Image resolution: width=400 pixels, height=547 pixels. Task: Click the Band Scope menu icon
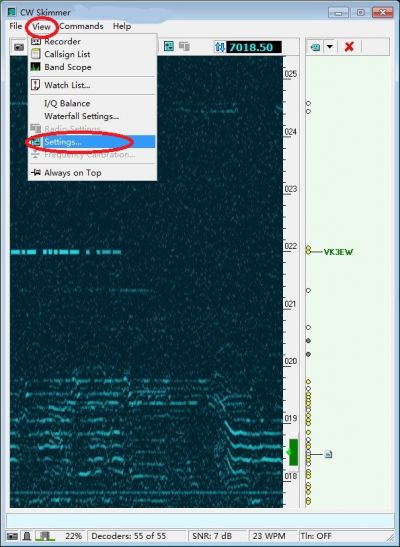(36, 67)
